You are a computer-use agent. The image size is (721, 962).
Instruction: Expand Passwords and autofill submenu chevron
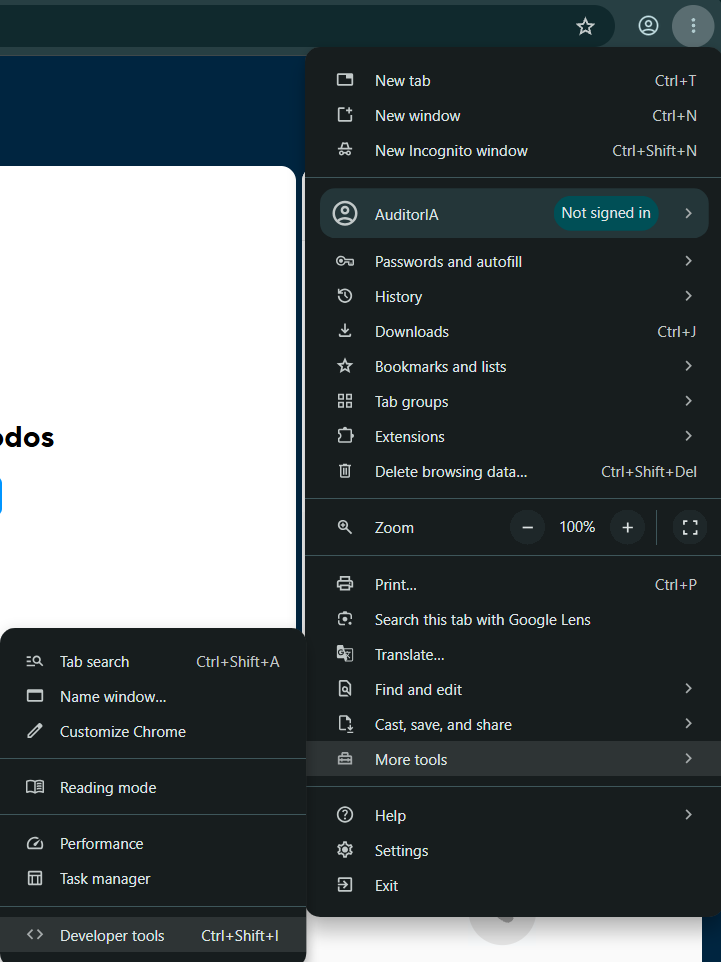pyautogui.click(x=688, y=261)
